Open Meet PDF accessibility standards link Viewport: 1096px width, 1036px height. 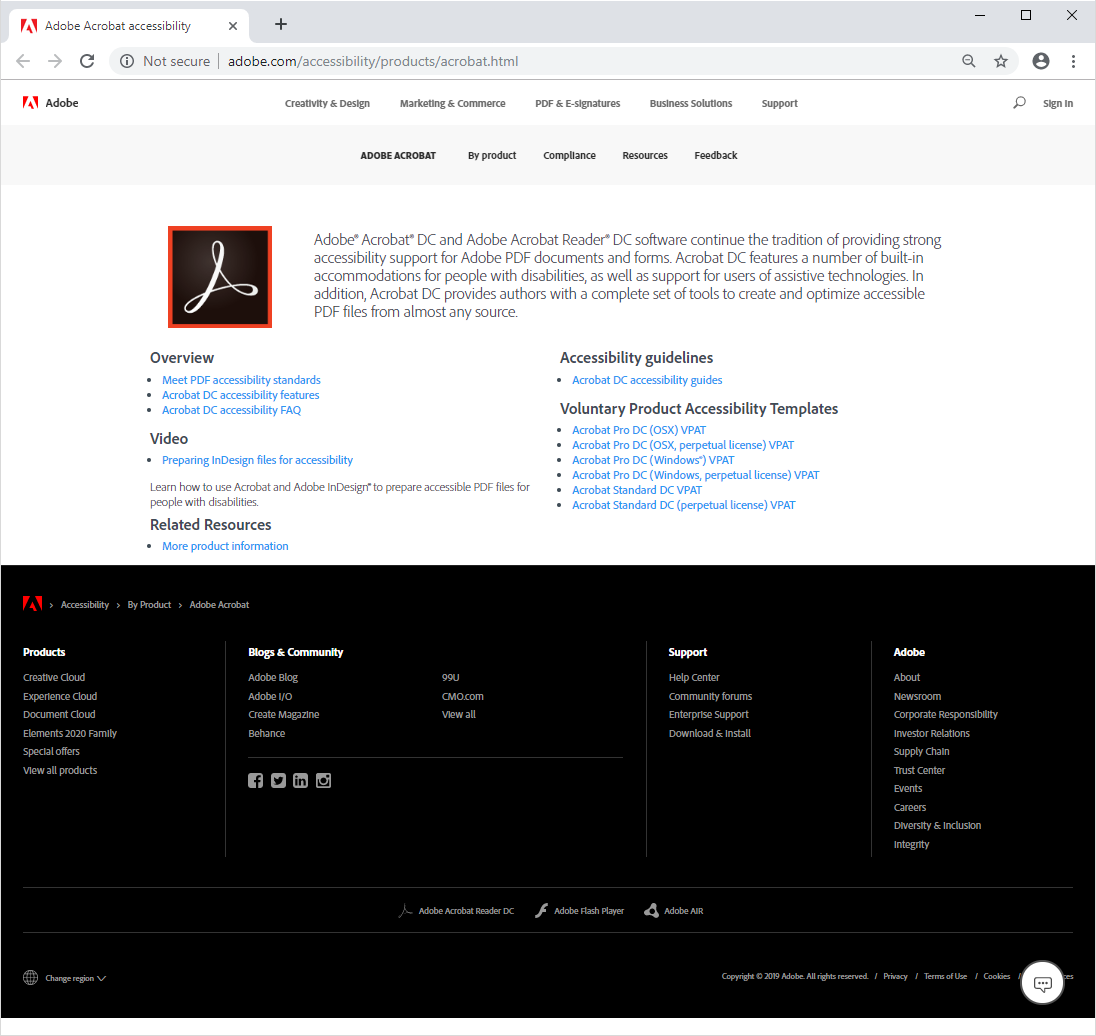[241, 380]
